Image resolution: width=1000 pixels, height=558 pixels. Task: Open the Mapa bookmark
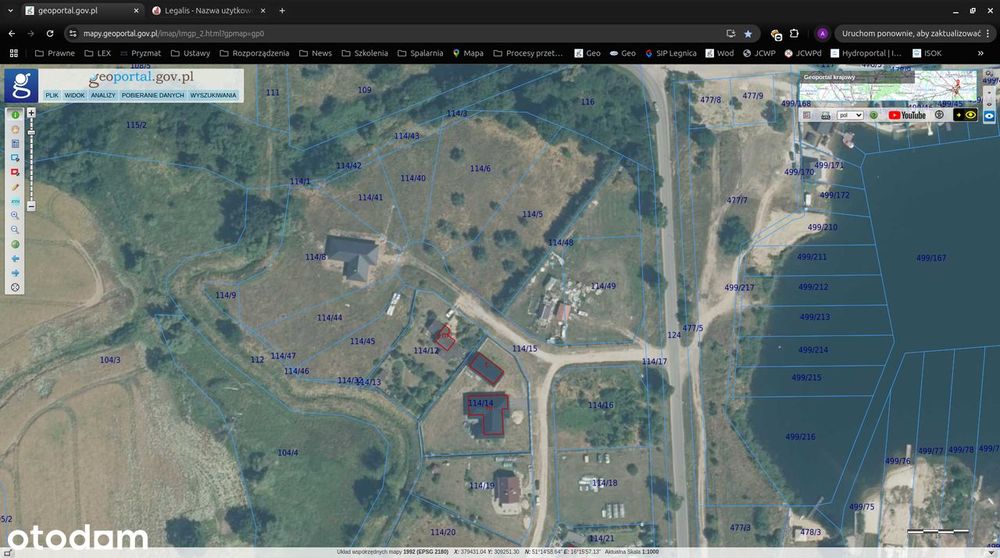(x=468, y=53)
